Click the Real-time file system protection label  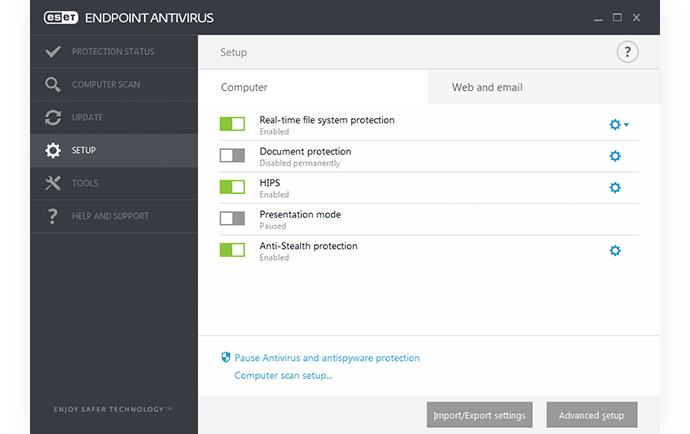[327, 120]
